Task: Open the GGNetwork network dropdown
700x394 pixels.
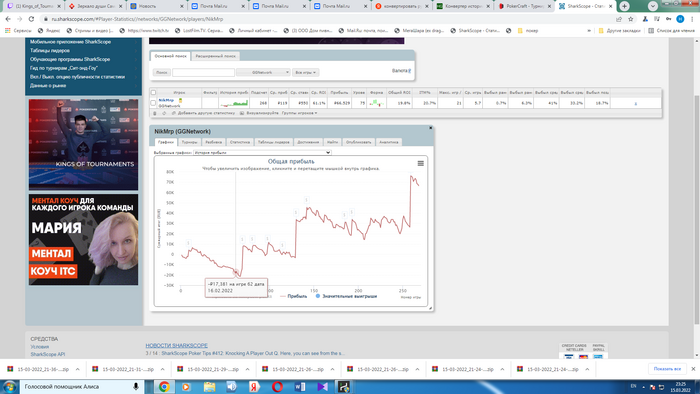Action: [263, 72]
